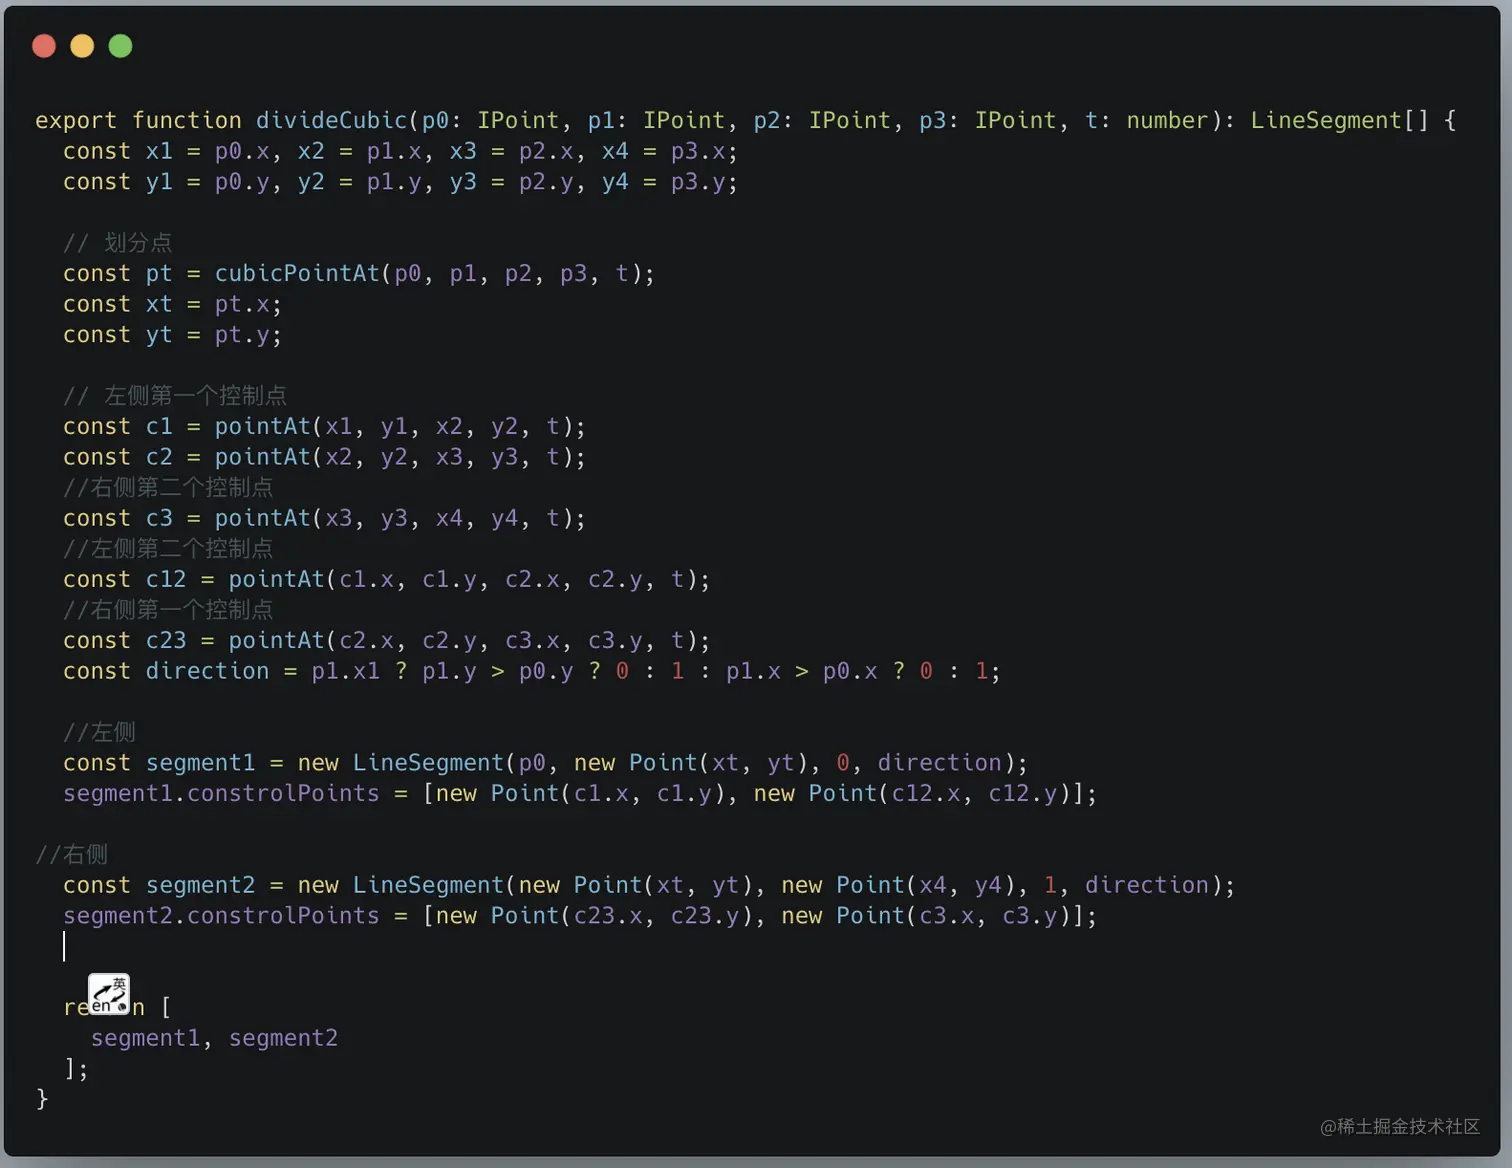Click the yellow minimize window dot

[82, 46]
